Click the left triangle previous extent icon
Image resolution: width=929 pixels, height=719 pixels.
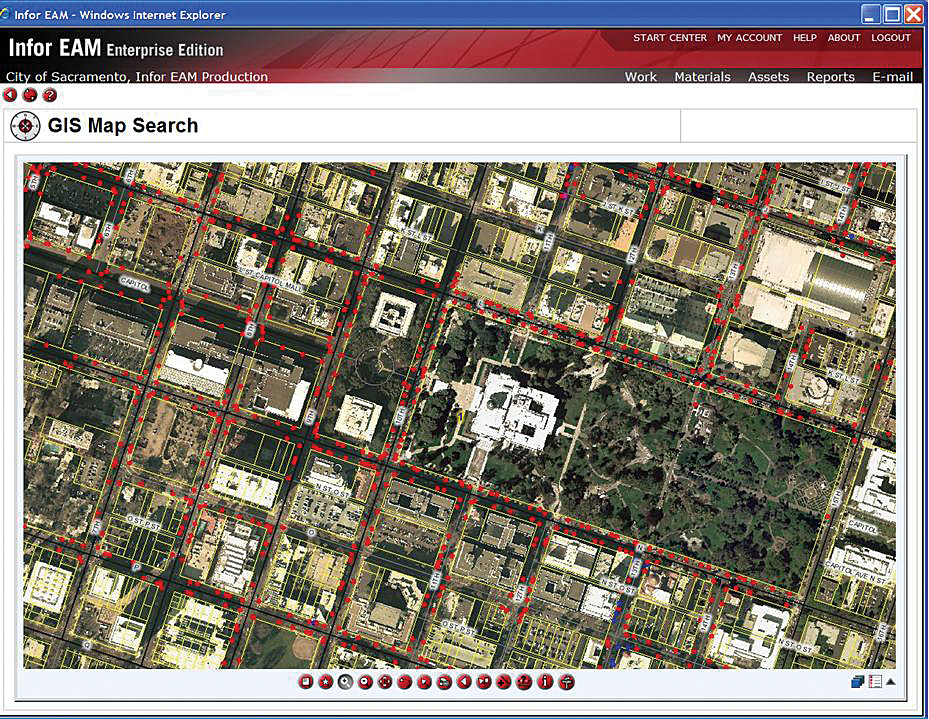click(x=464, y=682)
